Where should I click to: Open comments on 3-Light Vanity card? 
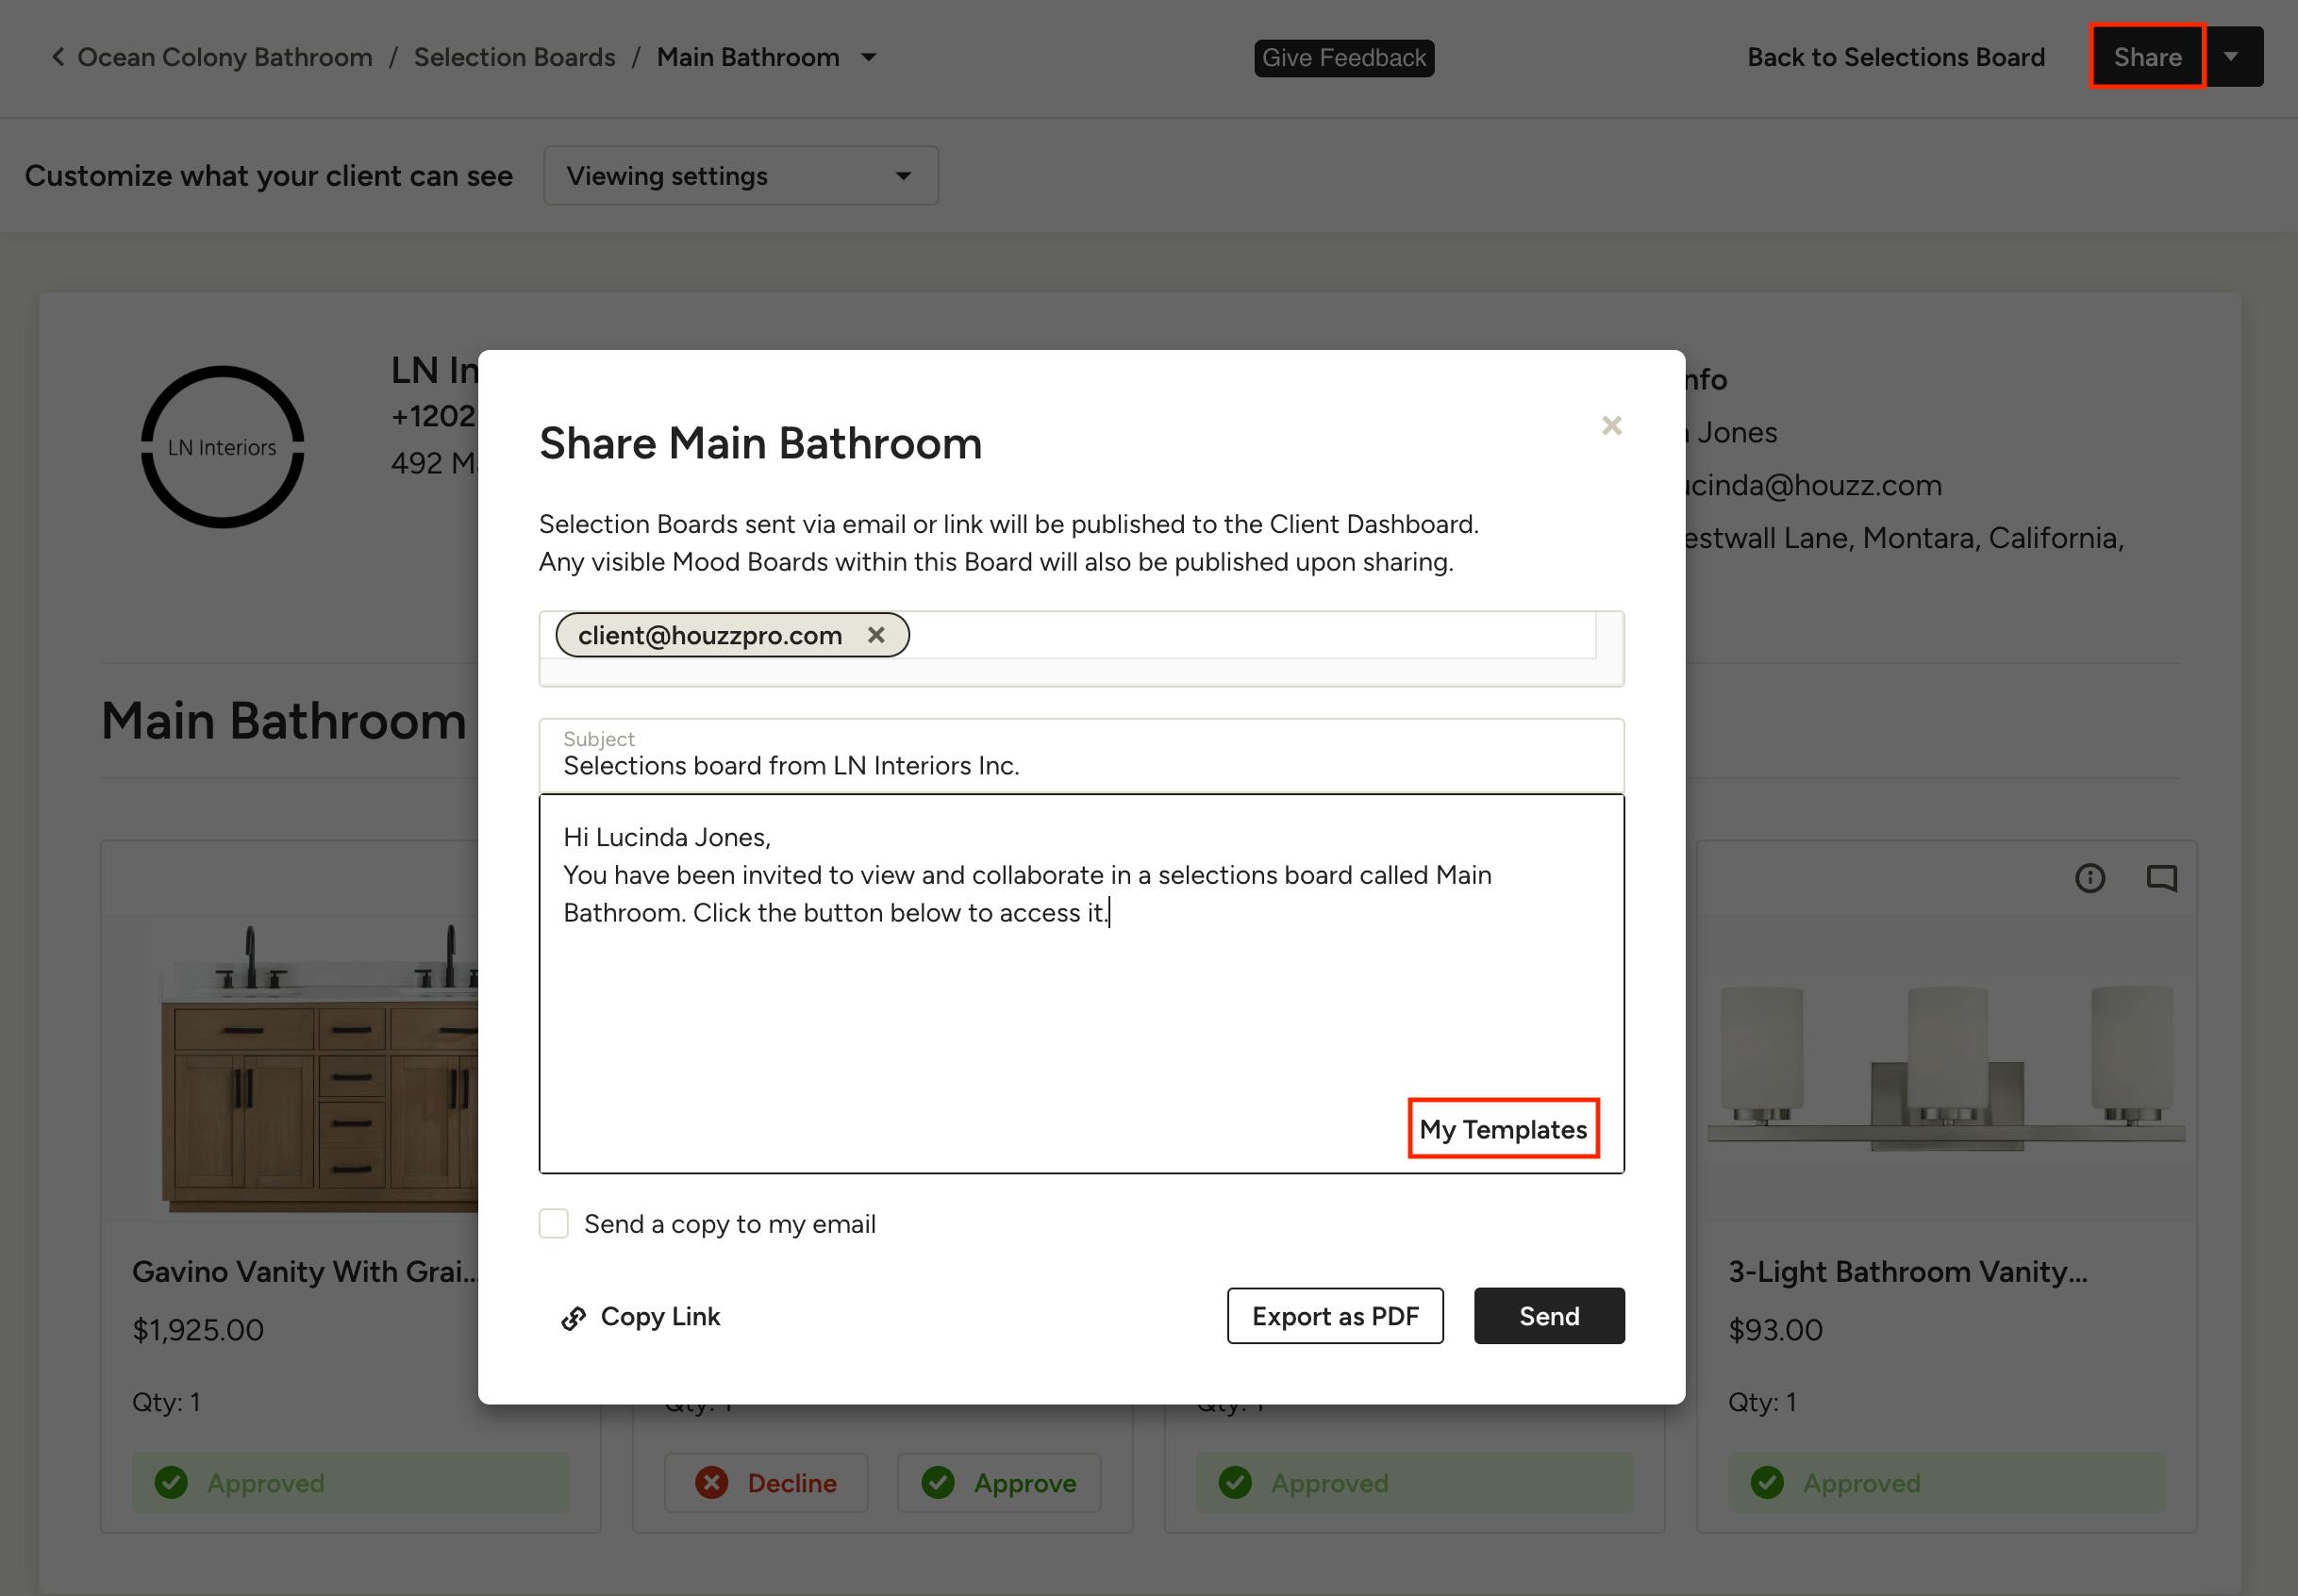click(2161, 878)
